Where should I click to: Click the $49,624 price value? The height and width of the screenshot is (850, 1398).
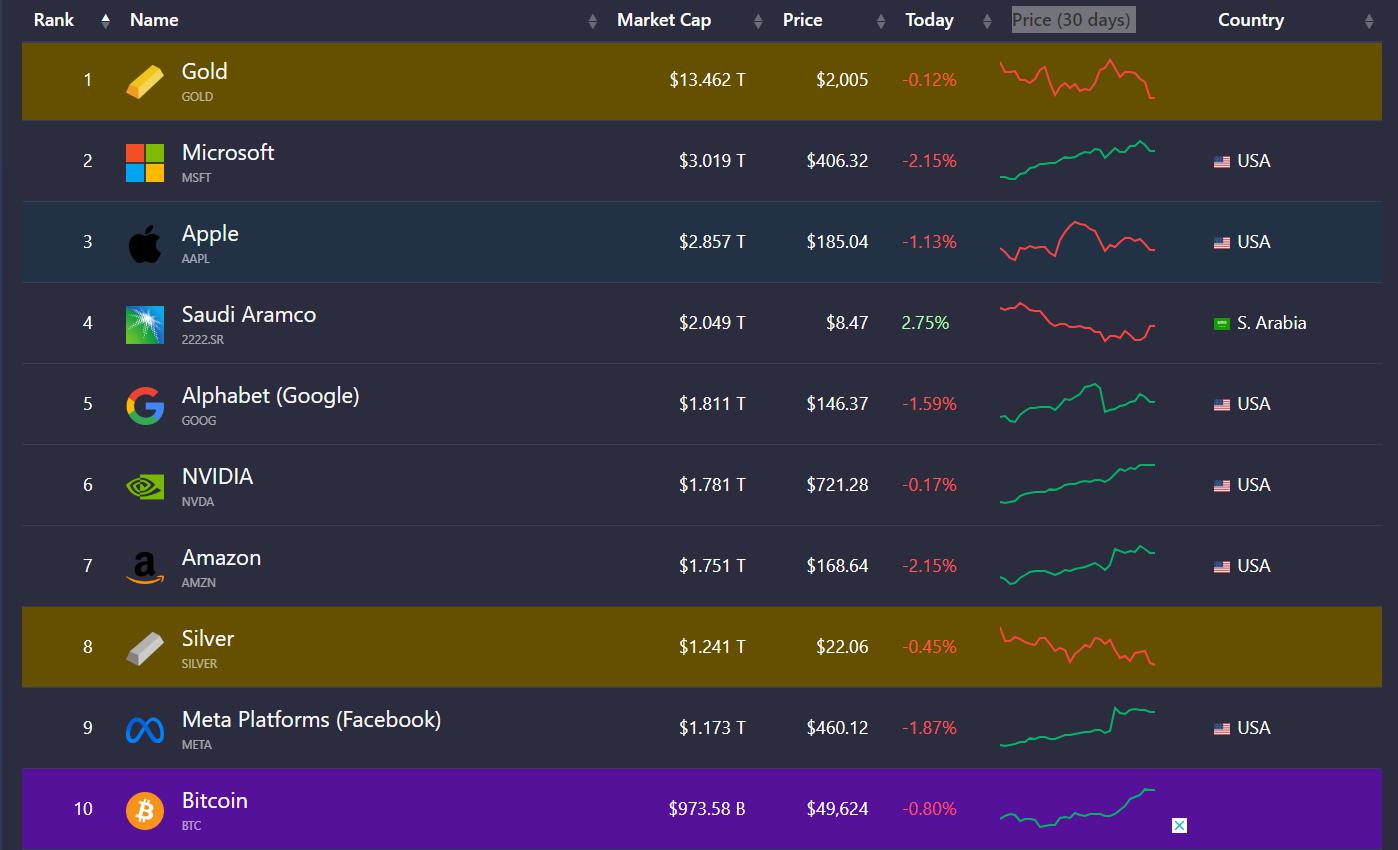click(x=838, y=809)
